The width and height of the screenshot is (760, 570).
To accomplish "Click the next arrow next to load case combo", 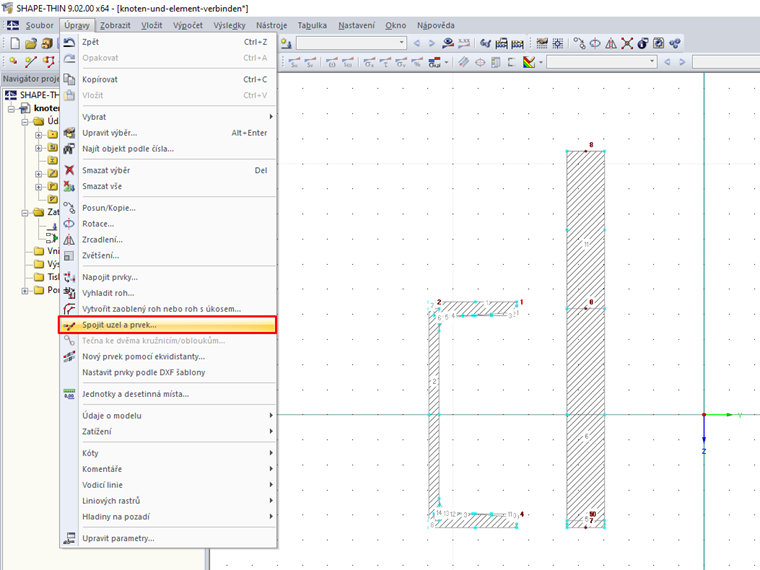I will 431,44.
